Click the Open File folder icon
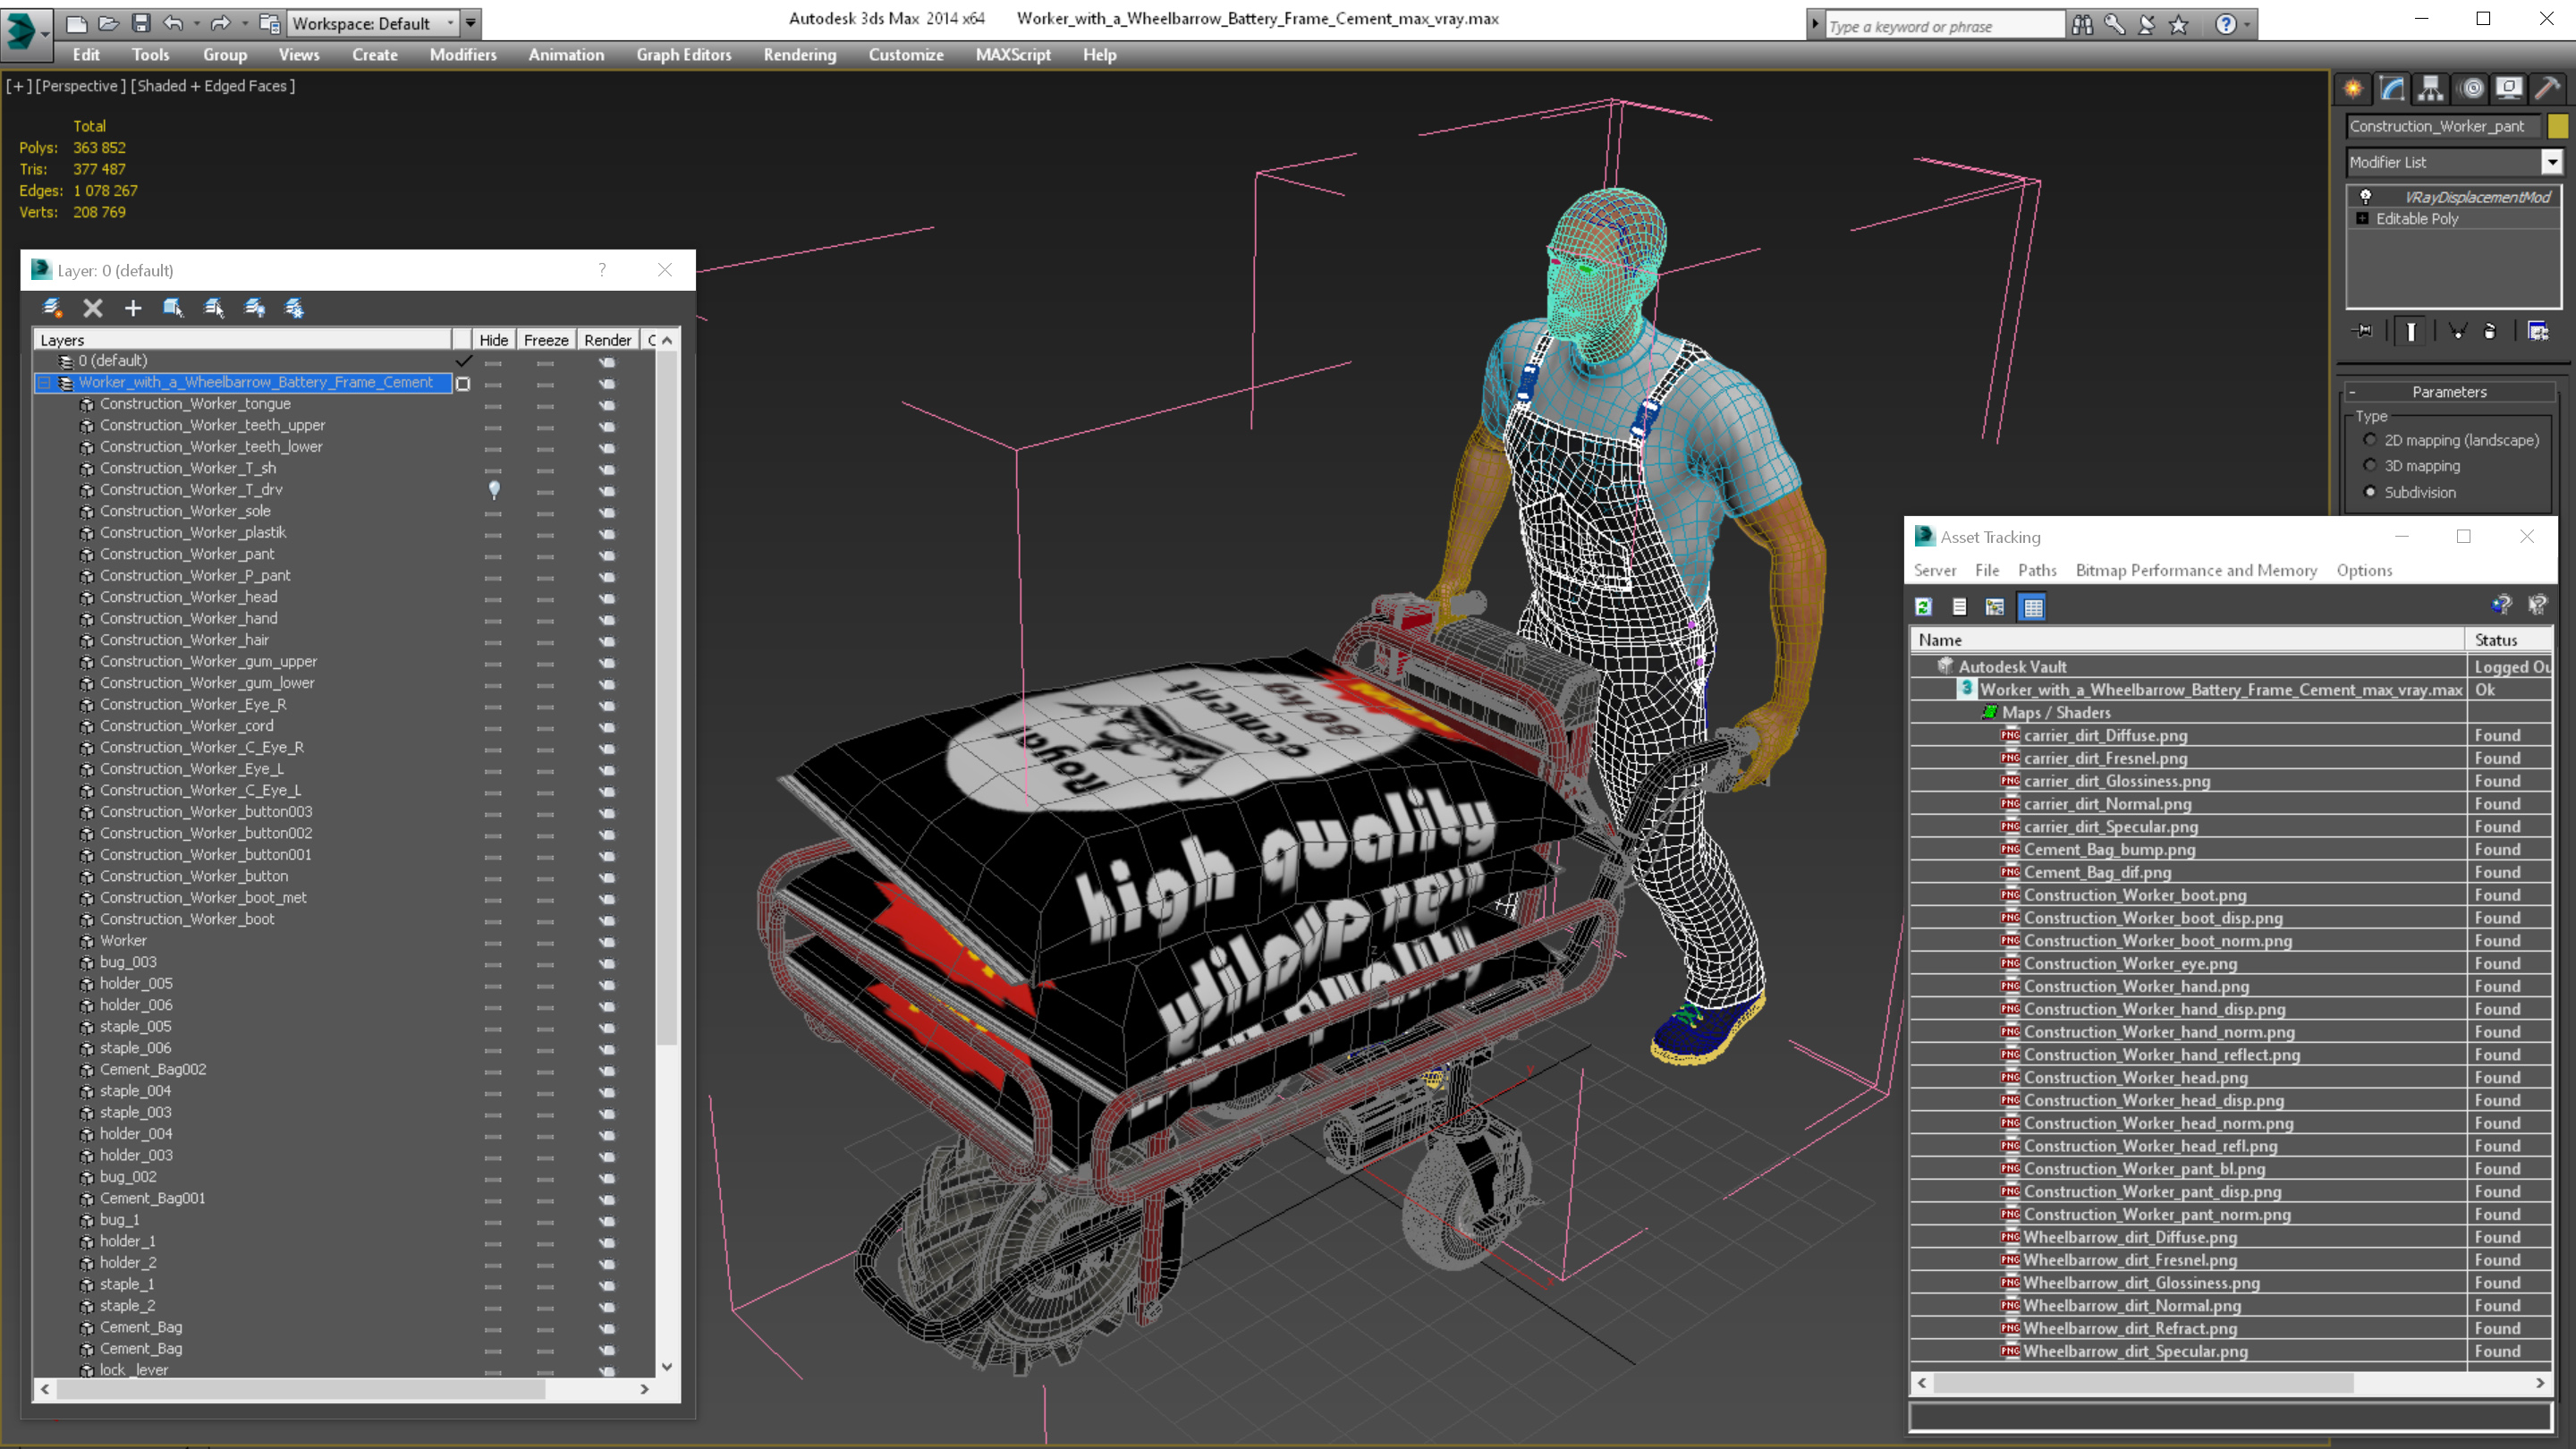 click(x=108, y=23)
